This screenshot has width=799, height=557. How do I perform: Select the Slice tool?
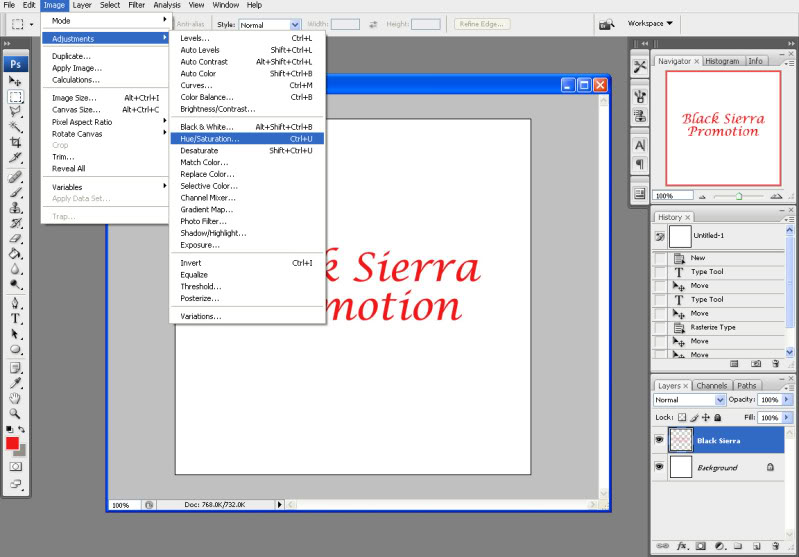[15, 157]
